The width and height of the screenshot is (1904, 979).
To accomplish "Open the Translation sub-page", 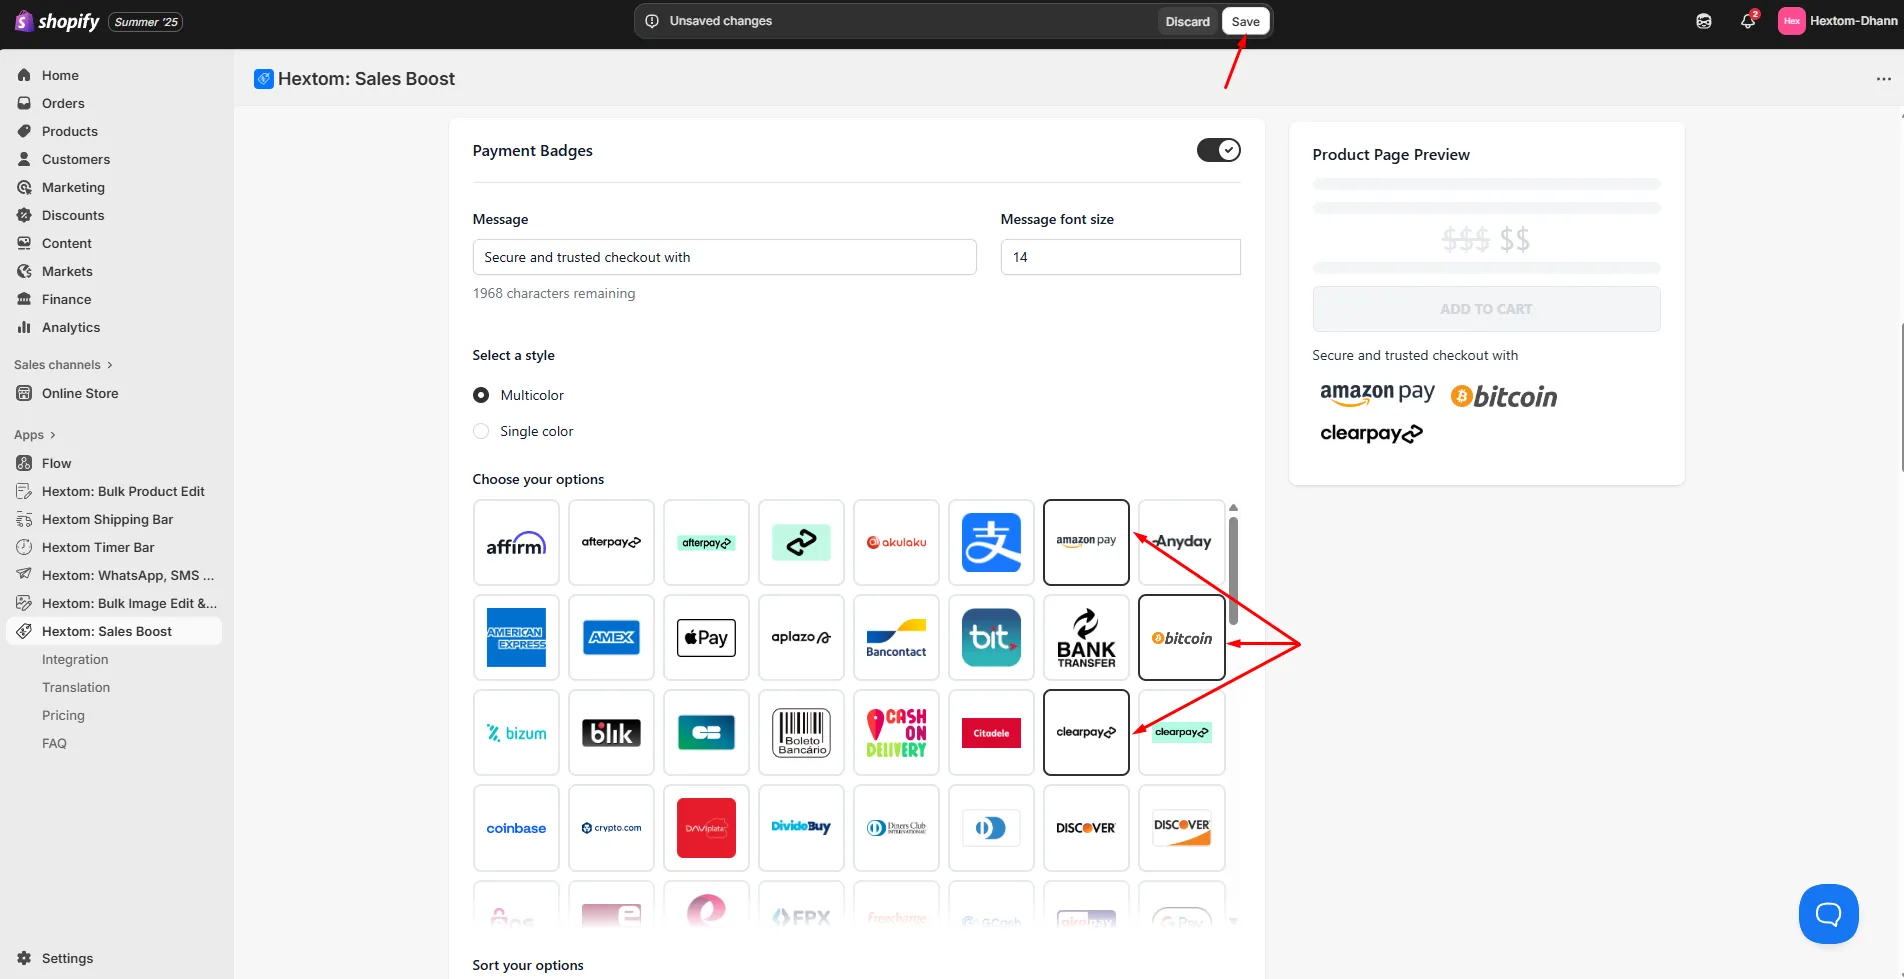I will [x=76, y=687].
